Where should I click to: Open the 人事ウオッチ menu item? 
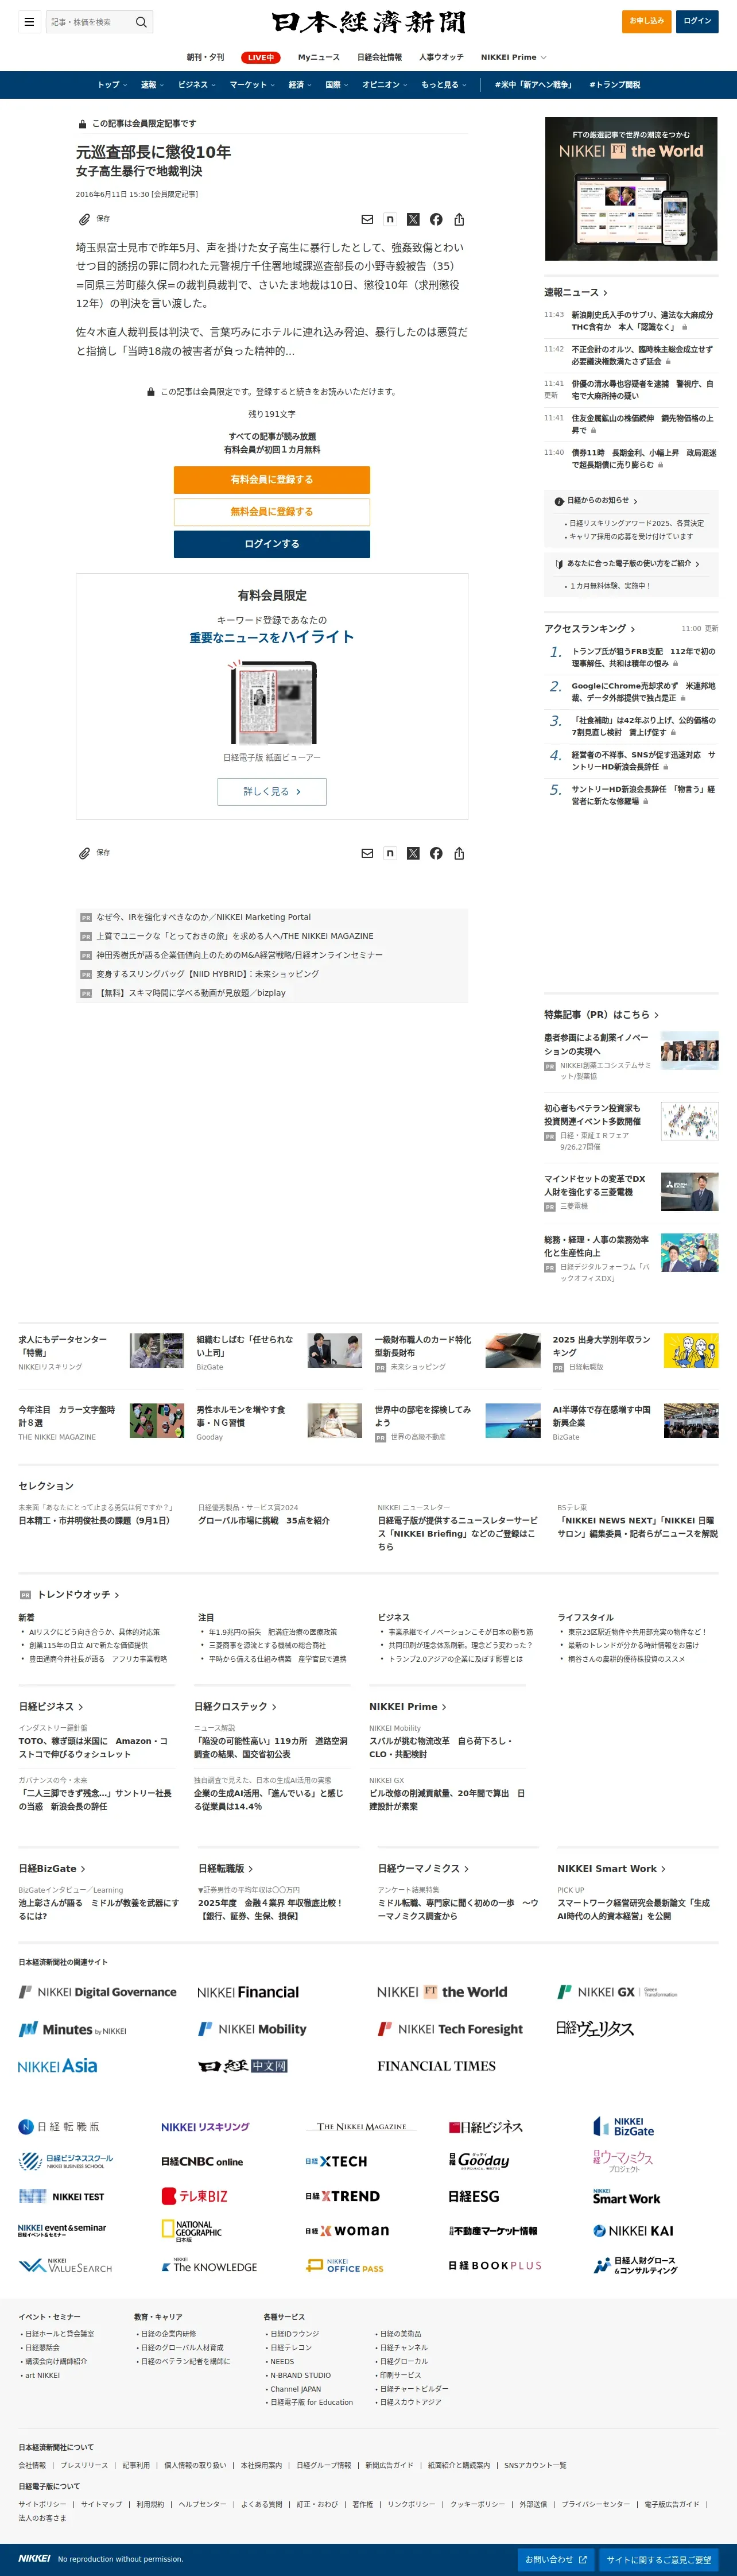[441, 57]
